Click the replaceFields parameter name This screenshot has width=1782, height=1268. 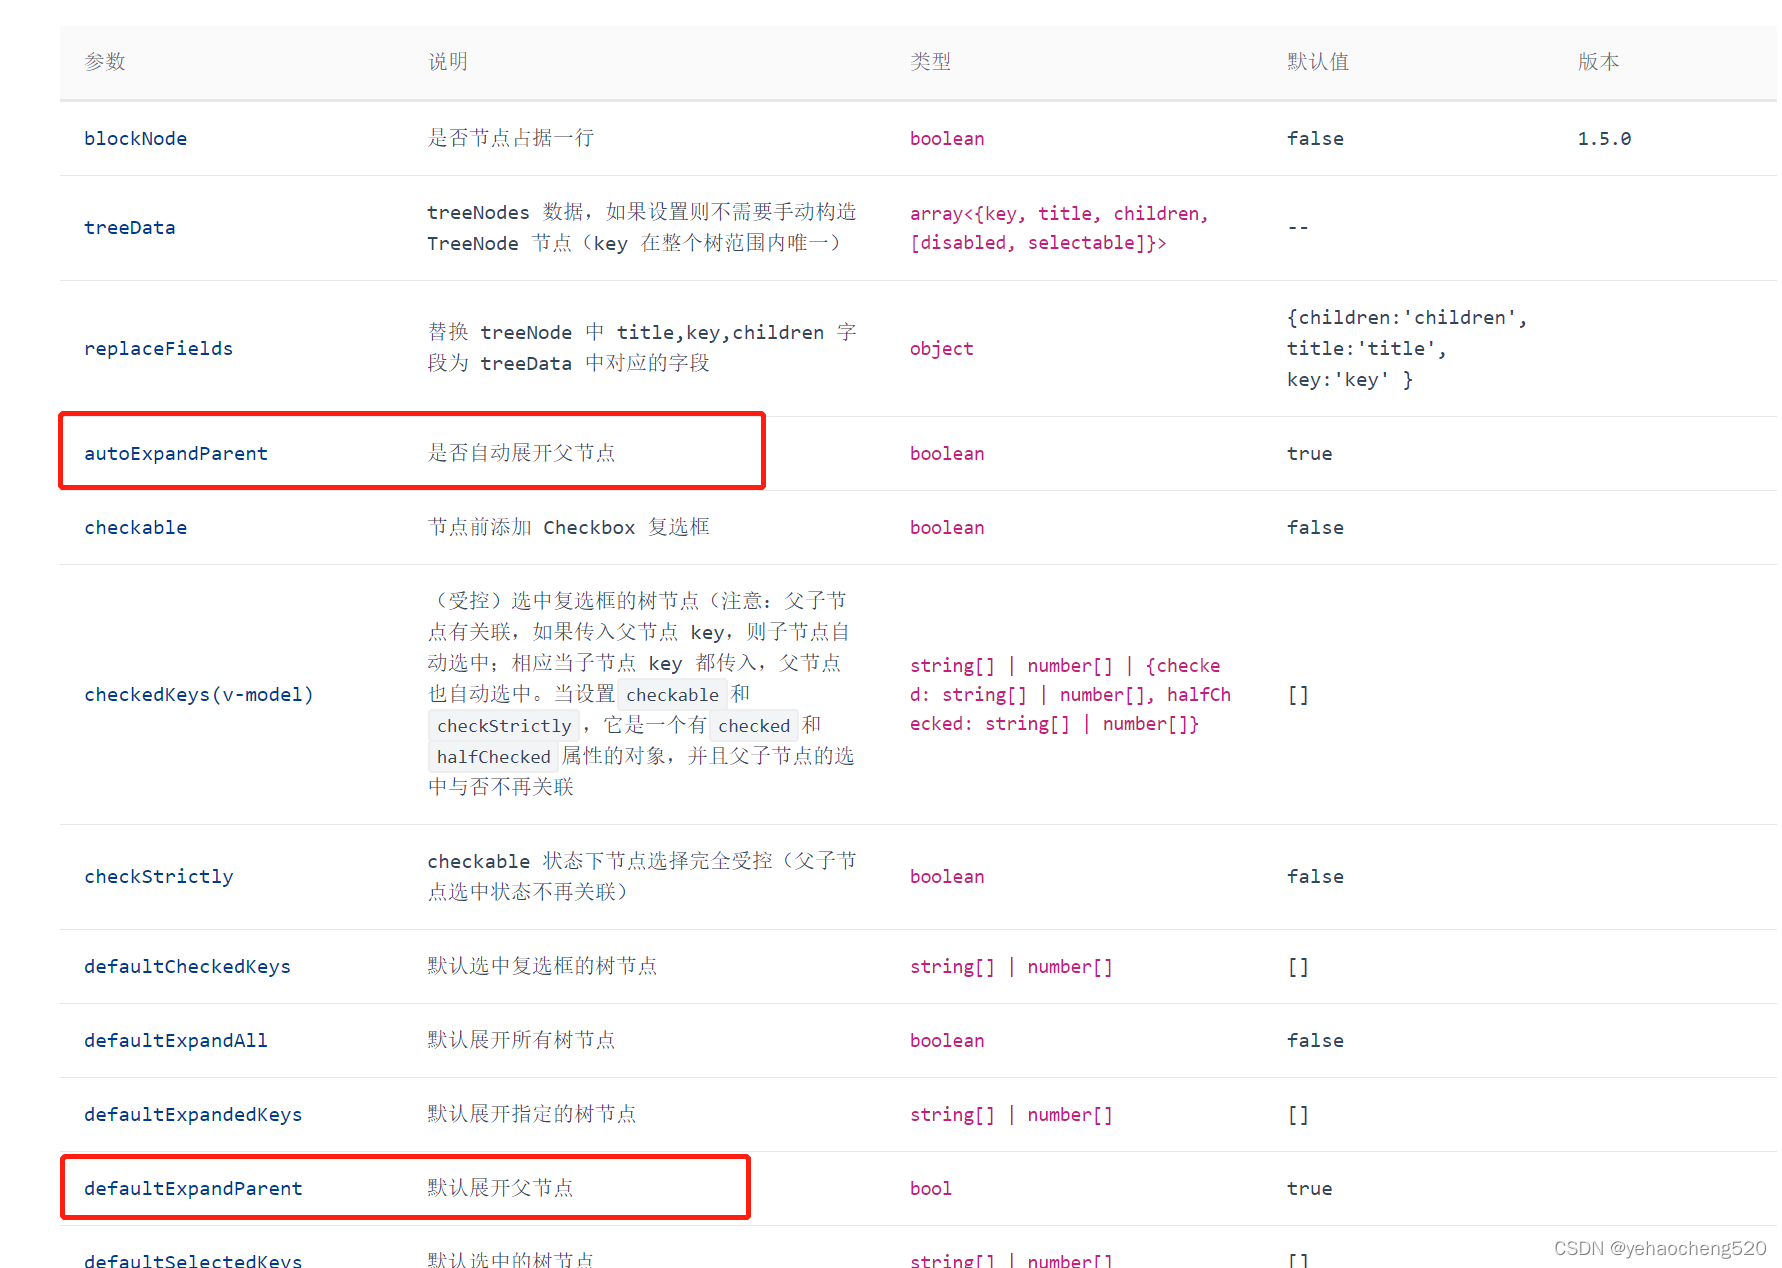(158, 348)
